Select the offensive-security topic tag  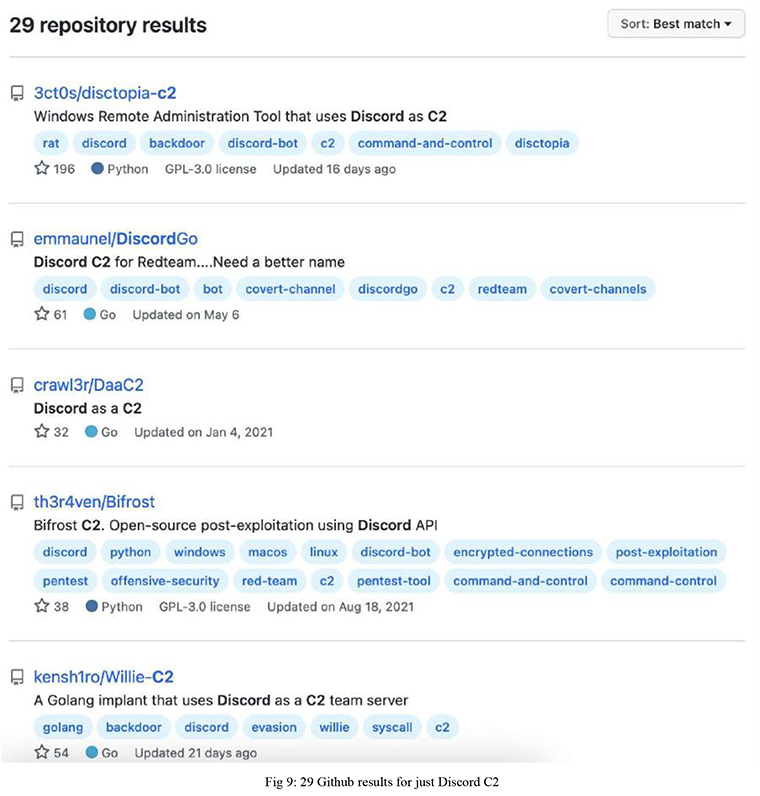click(x=165, y=581)
